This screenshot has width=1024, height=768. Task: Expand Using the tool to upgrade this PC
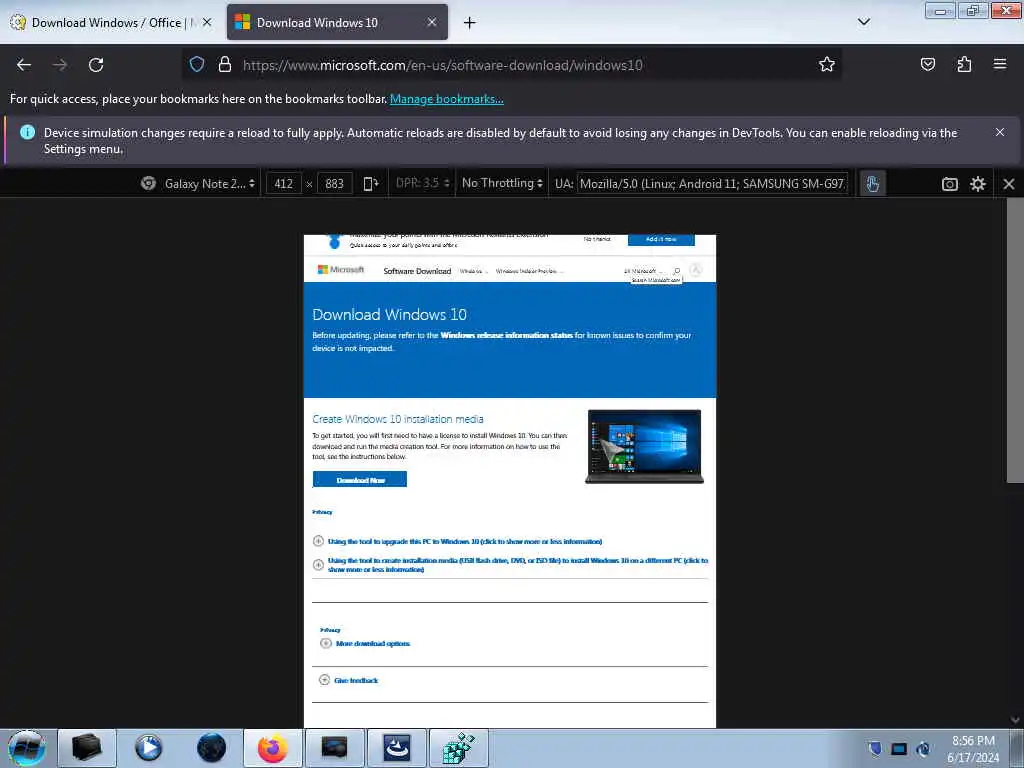point(464,541)
